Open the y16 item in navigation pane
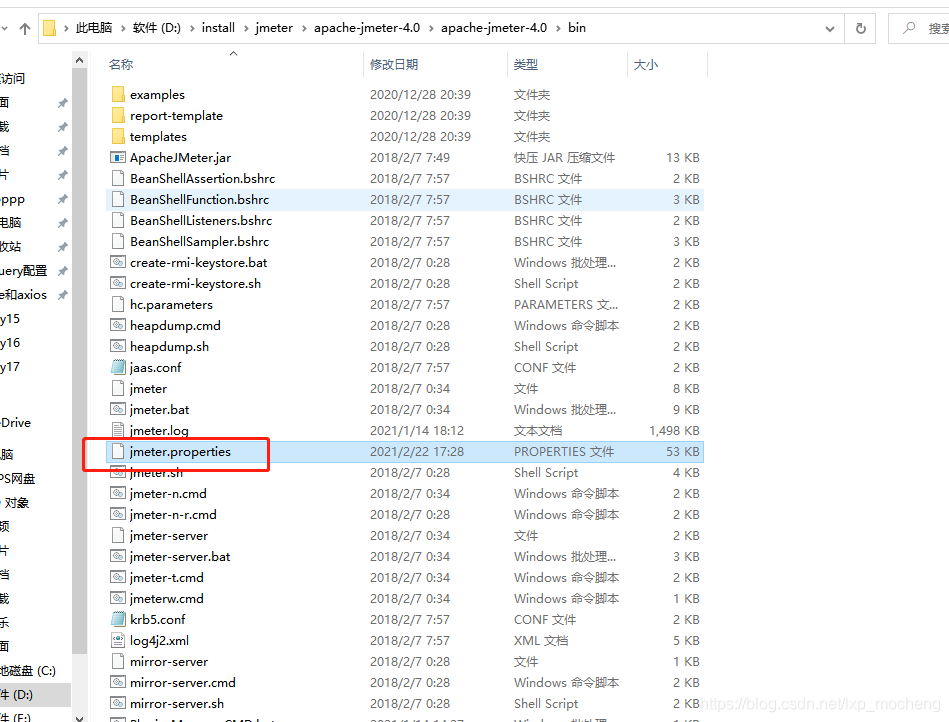This screenshot has width=949, height=722. pos(10,343)
